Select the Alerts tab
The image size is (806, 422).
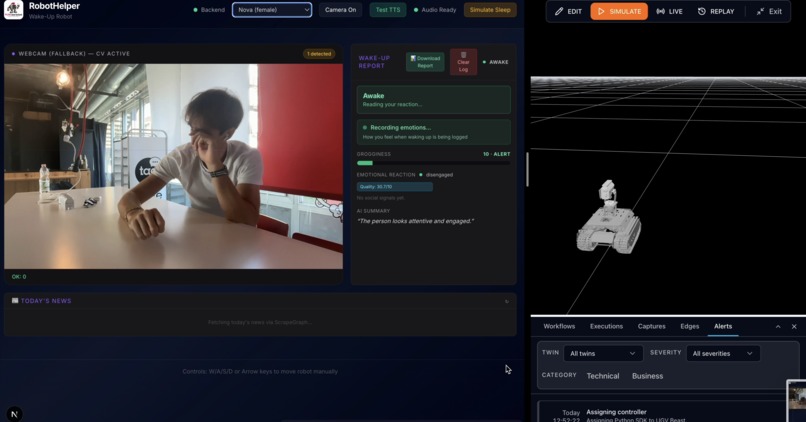[x=723, y=326]
